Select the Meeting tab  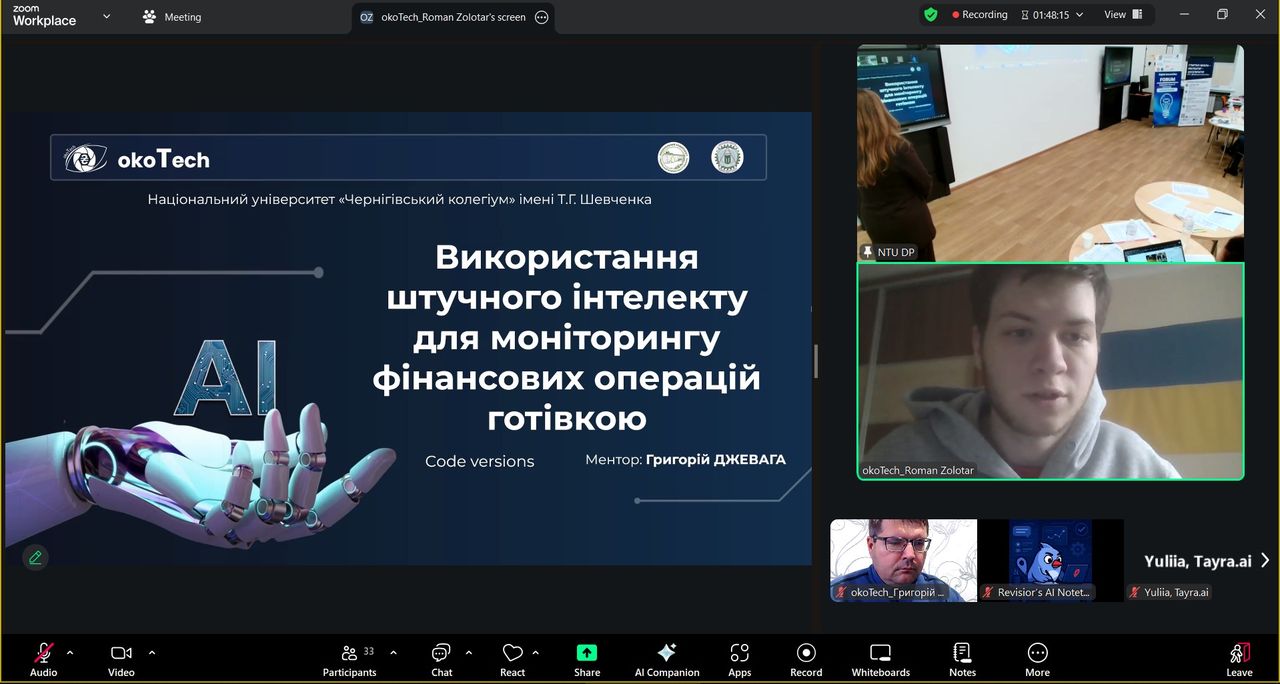(x=172, y=17)
